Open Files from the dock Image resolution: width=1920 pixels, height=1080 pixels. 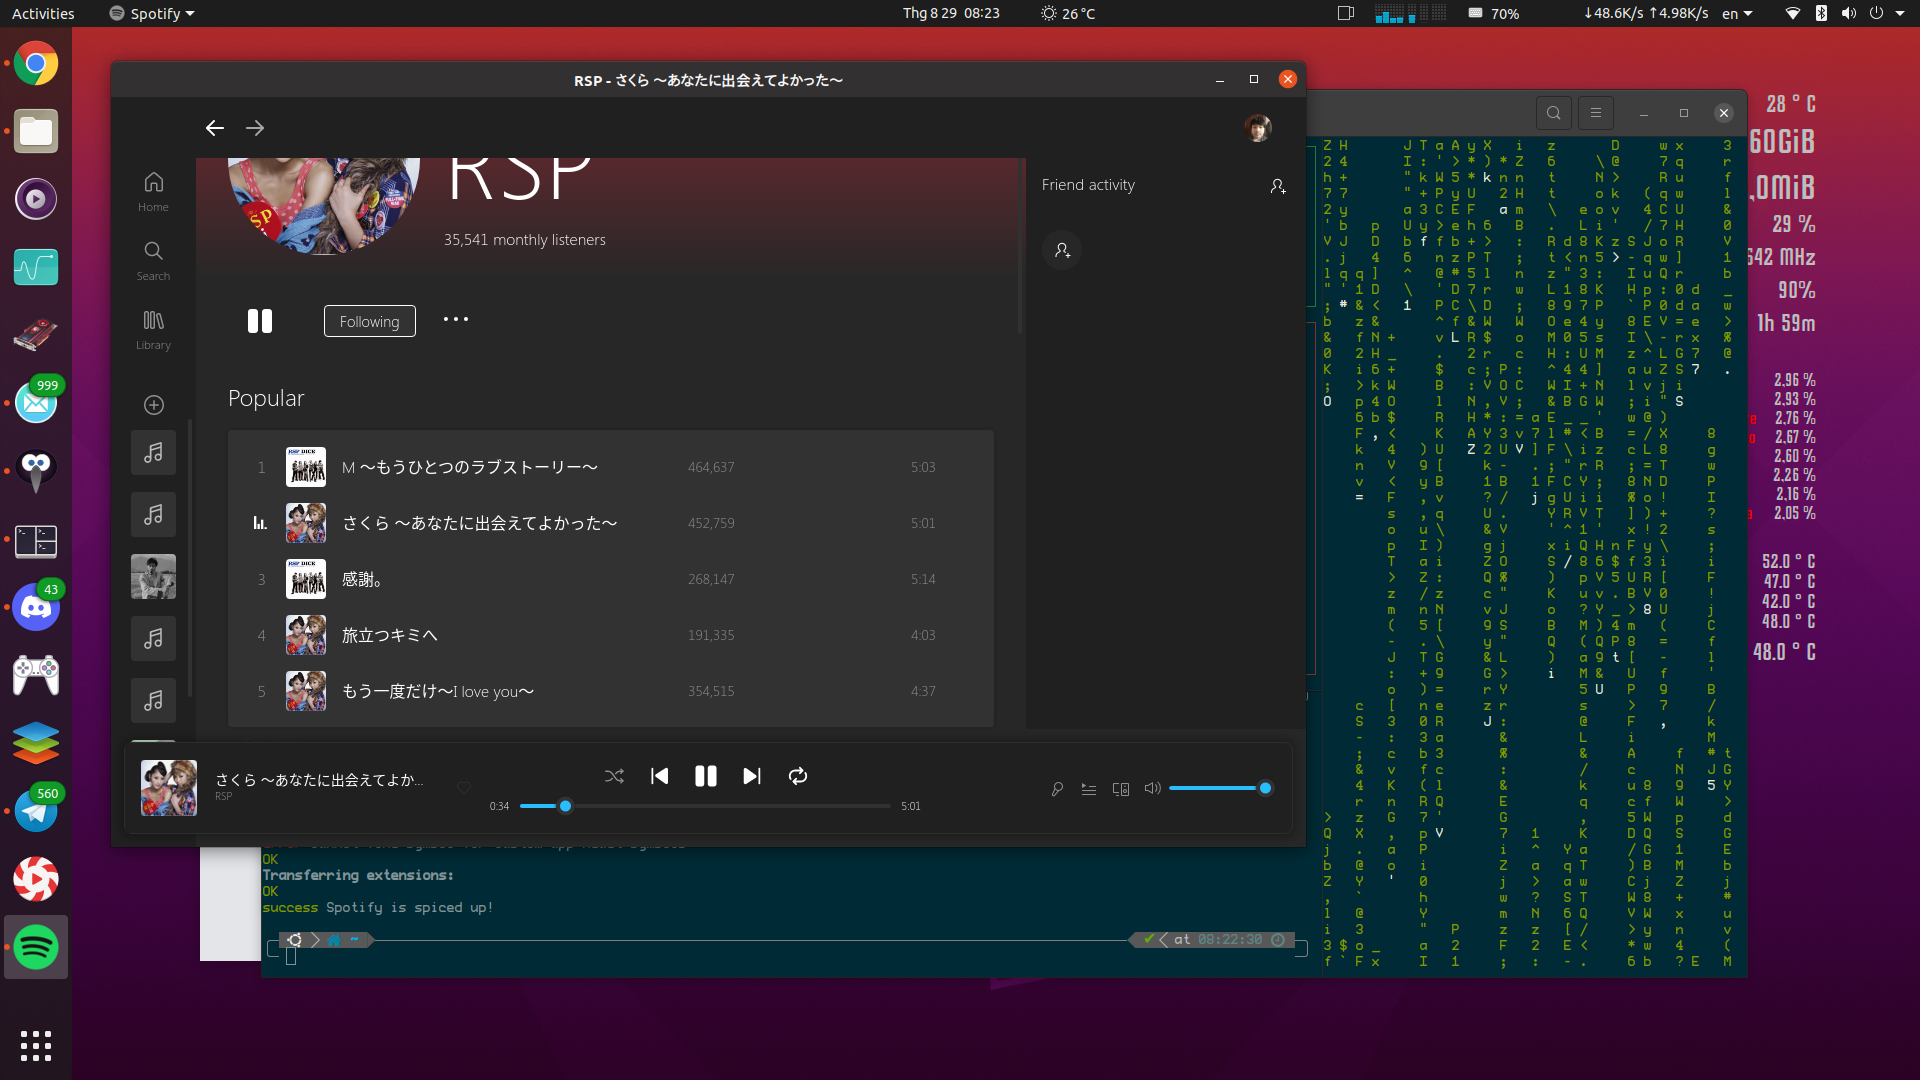click(36, 131)
